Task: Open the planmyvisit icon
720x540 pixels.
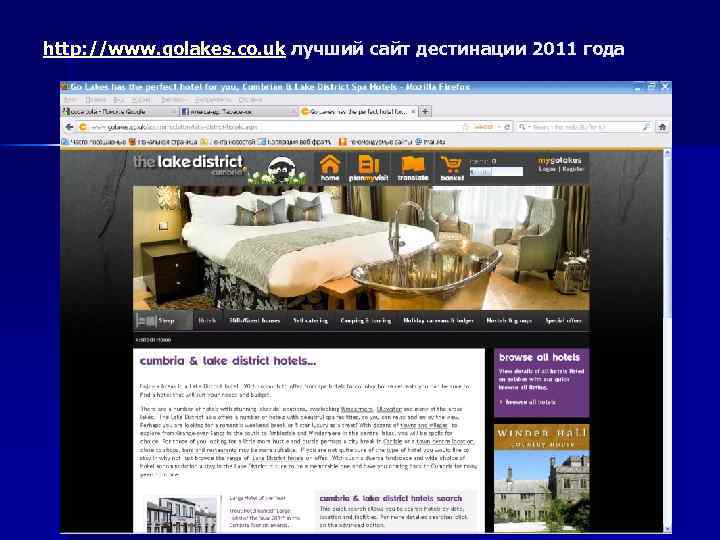Action: 368,168
